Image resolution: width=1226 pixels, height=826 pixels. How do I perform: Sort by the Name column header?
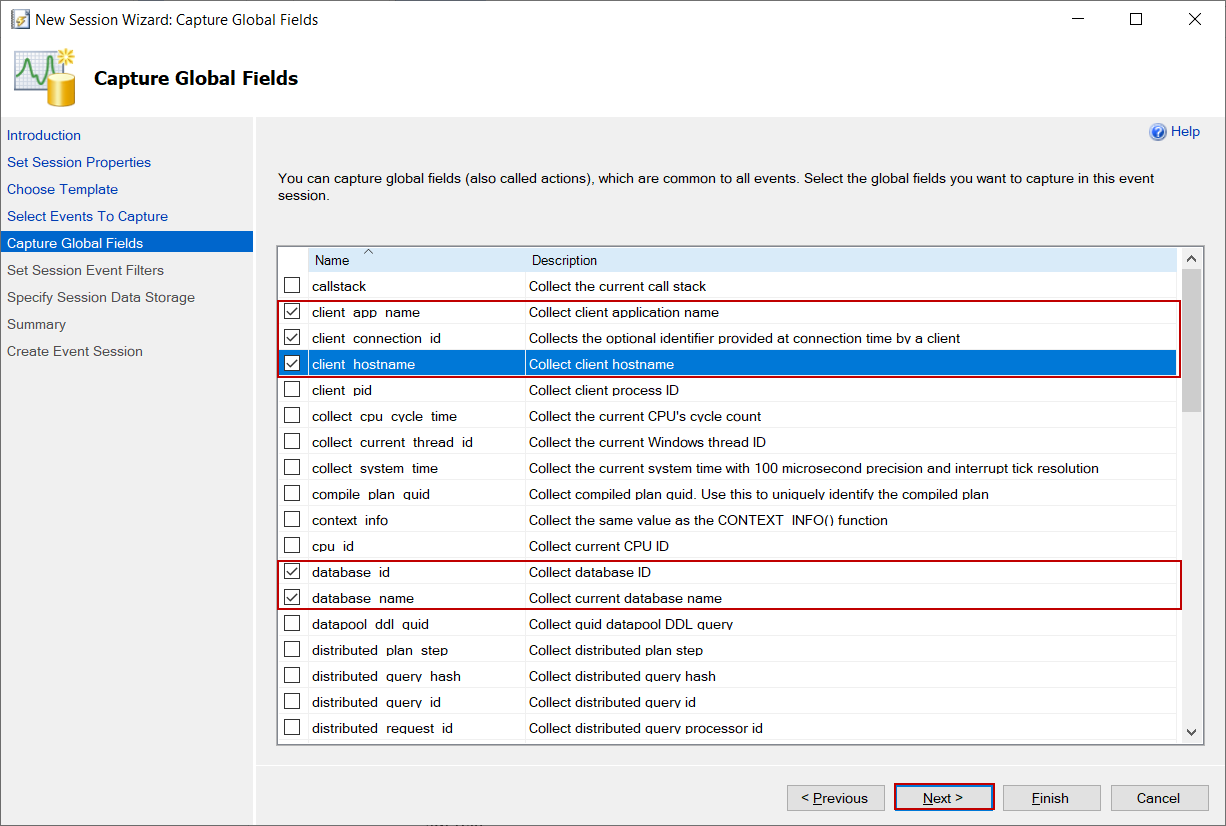click(332, 260)
